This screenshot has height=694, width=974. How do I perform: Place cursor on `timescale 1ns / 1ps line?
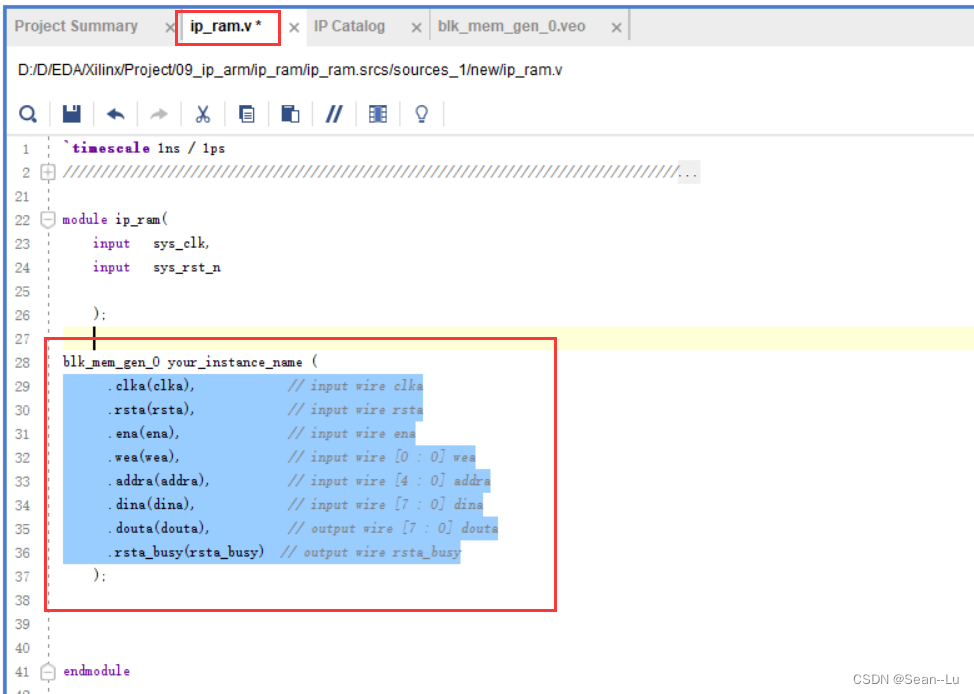click(x=144, y=148)
